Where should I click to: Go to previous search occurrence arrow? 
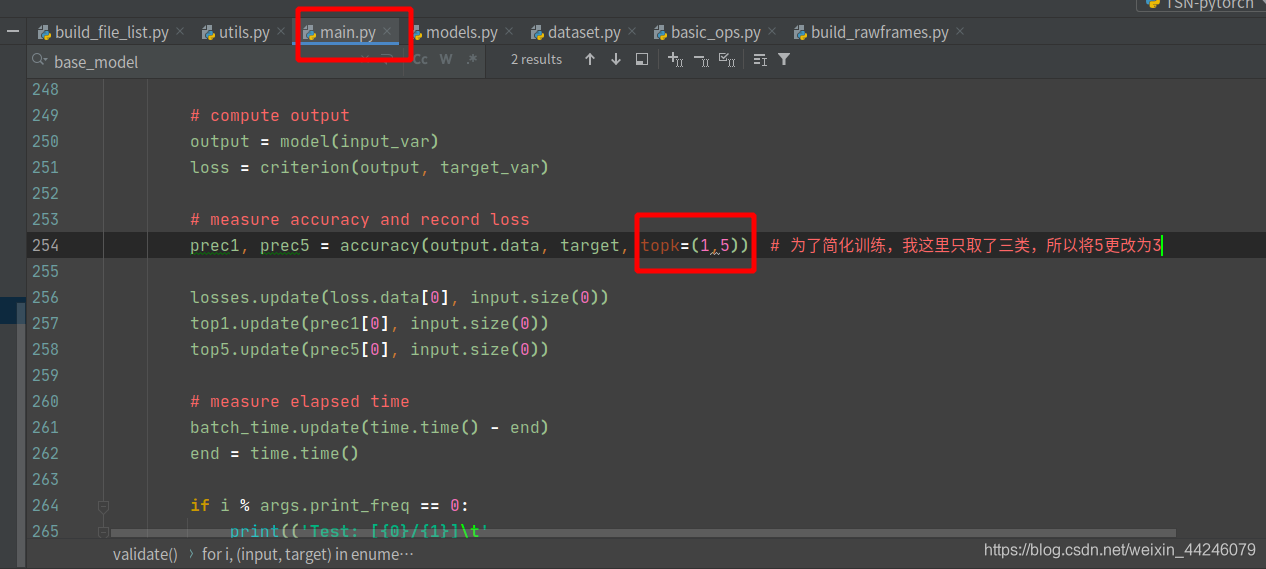coord(590,60)
